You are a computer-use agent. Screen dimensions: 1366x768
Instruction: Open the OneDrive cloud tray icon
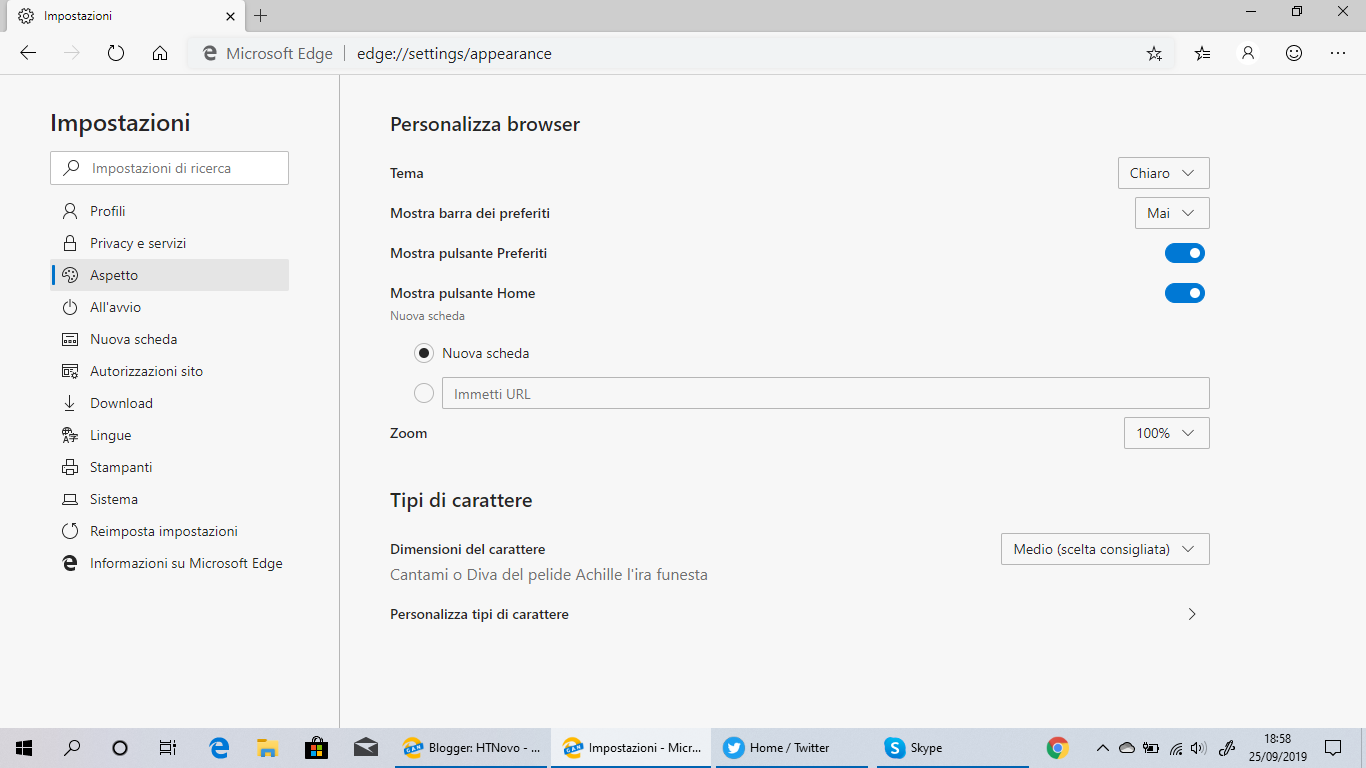pos(1127,747)
